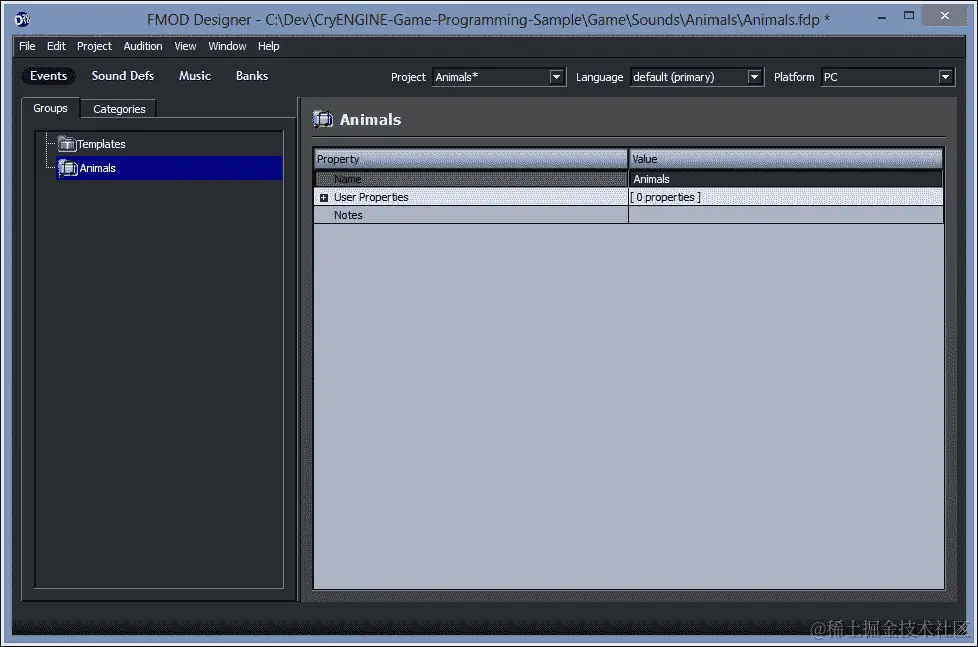Click the FMOD Designer app icon in title bar

22,19
